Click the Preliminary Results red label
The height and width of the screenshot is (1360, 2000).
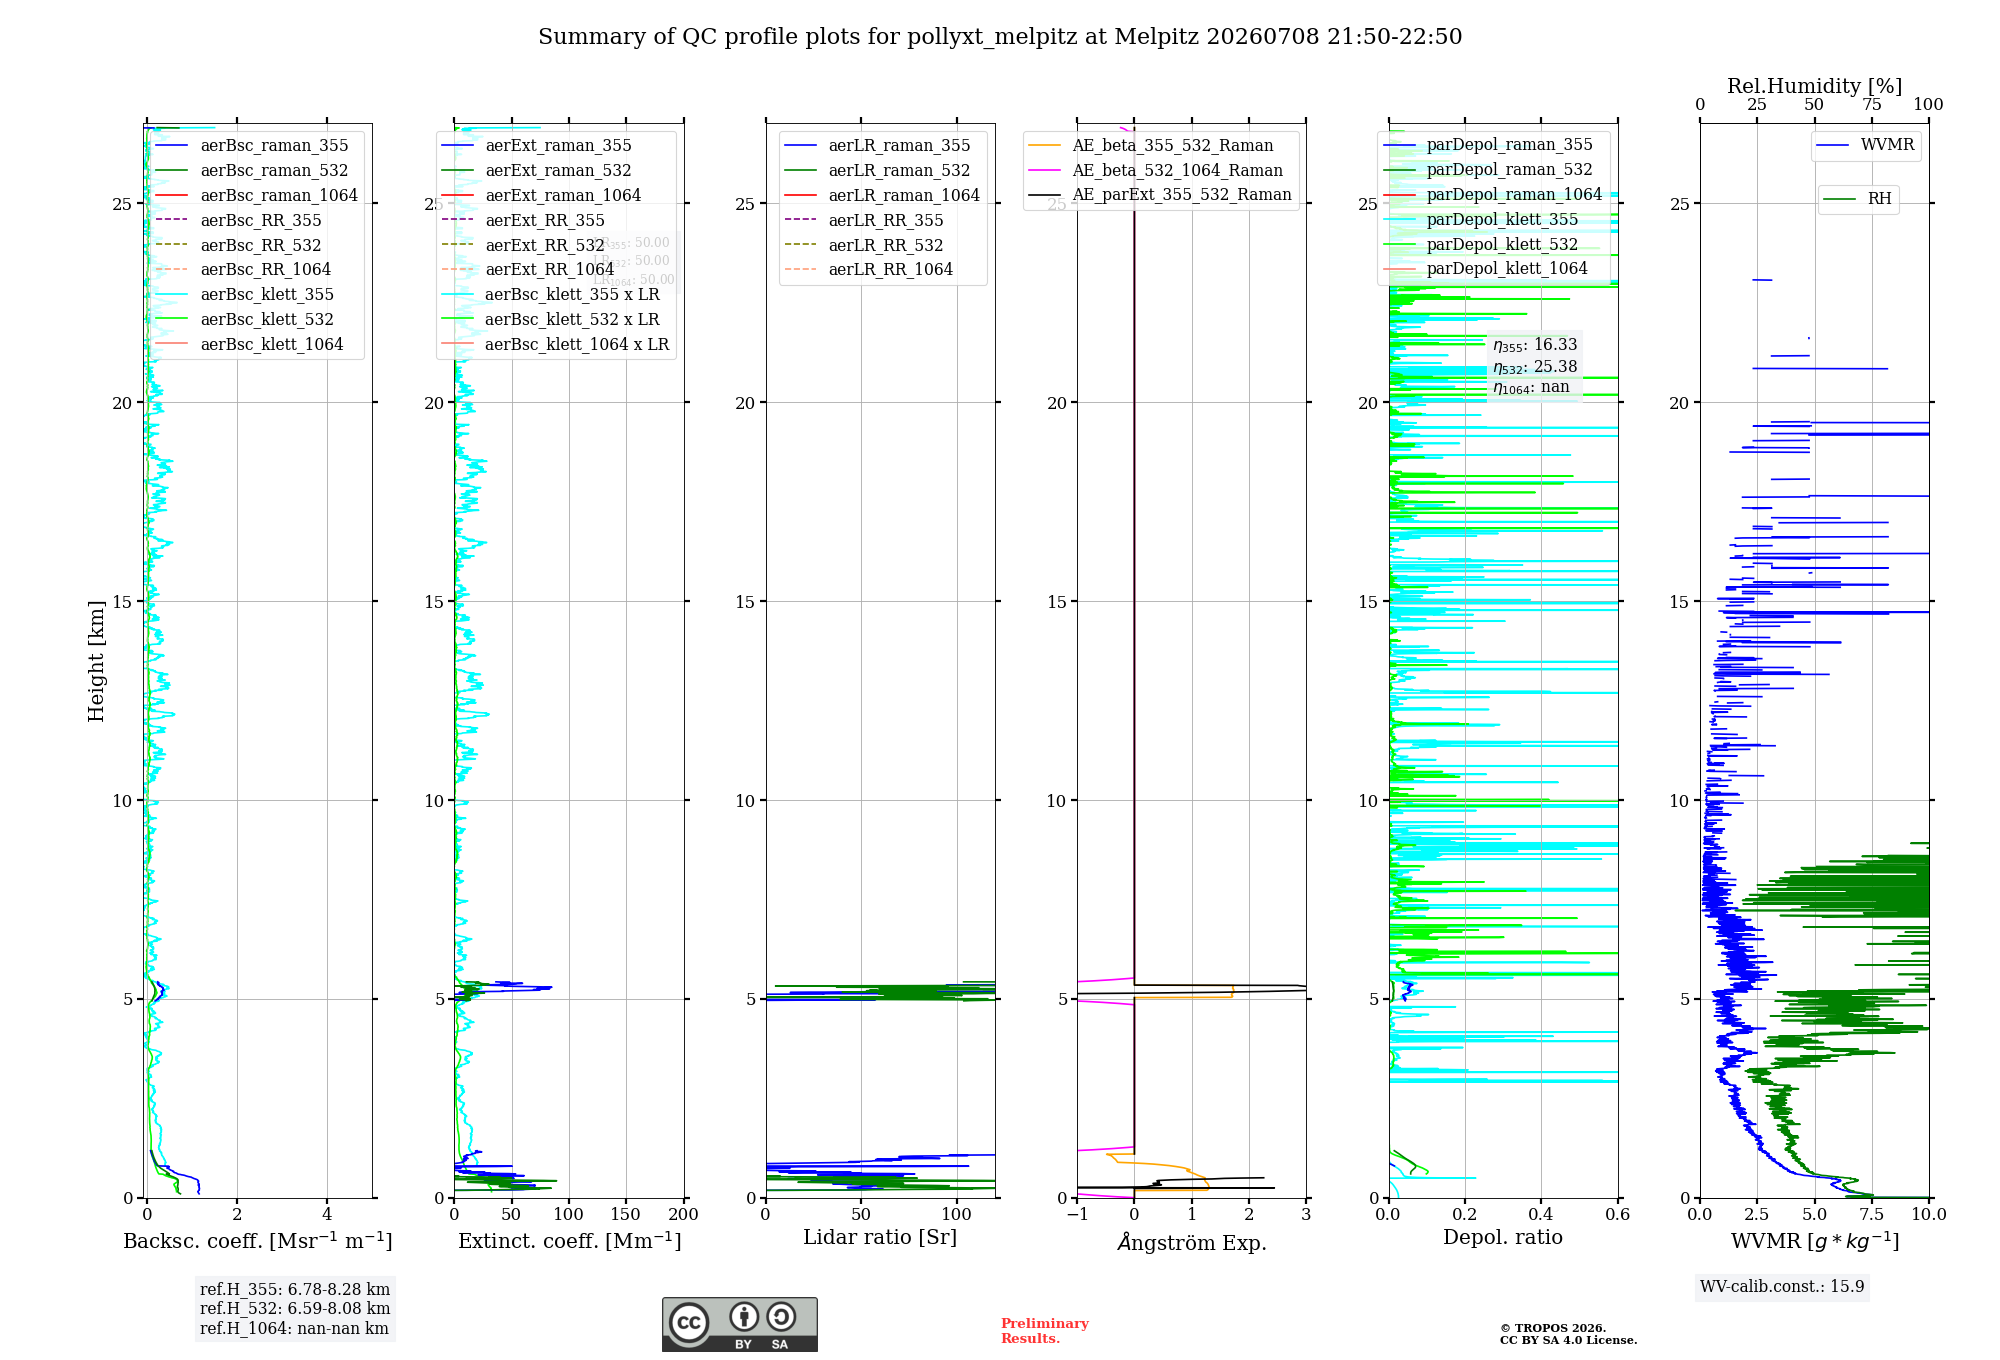tap(1045, 1331)
